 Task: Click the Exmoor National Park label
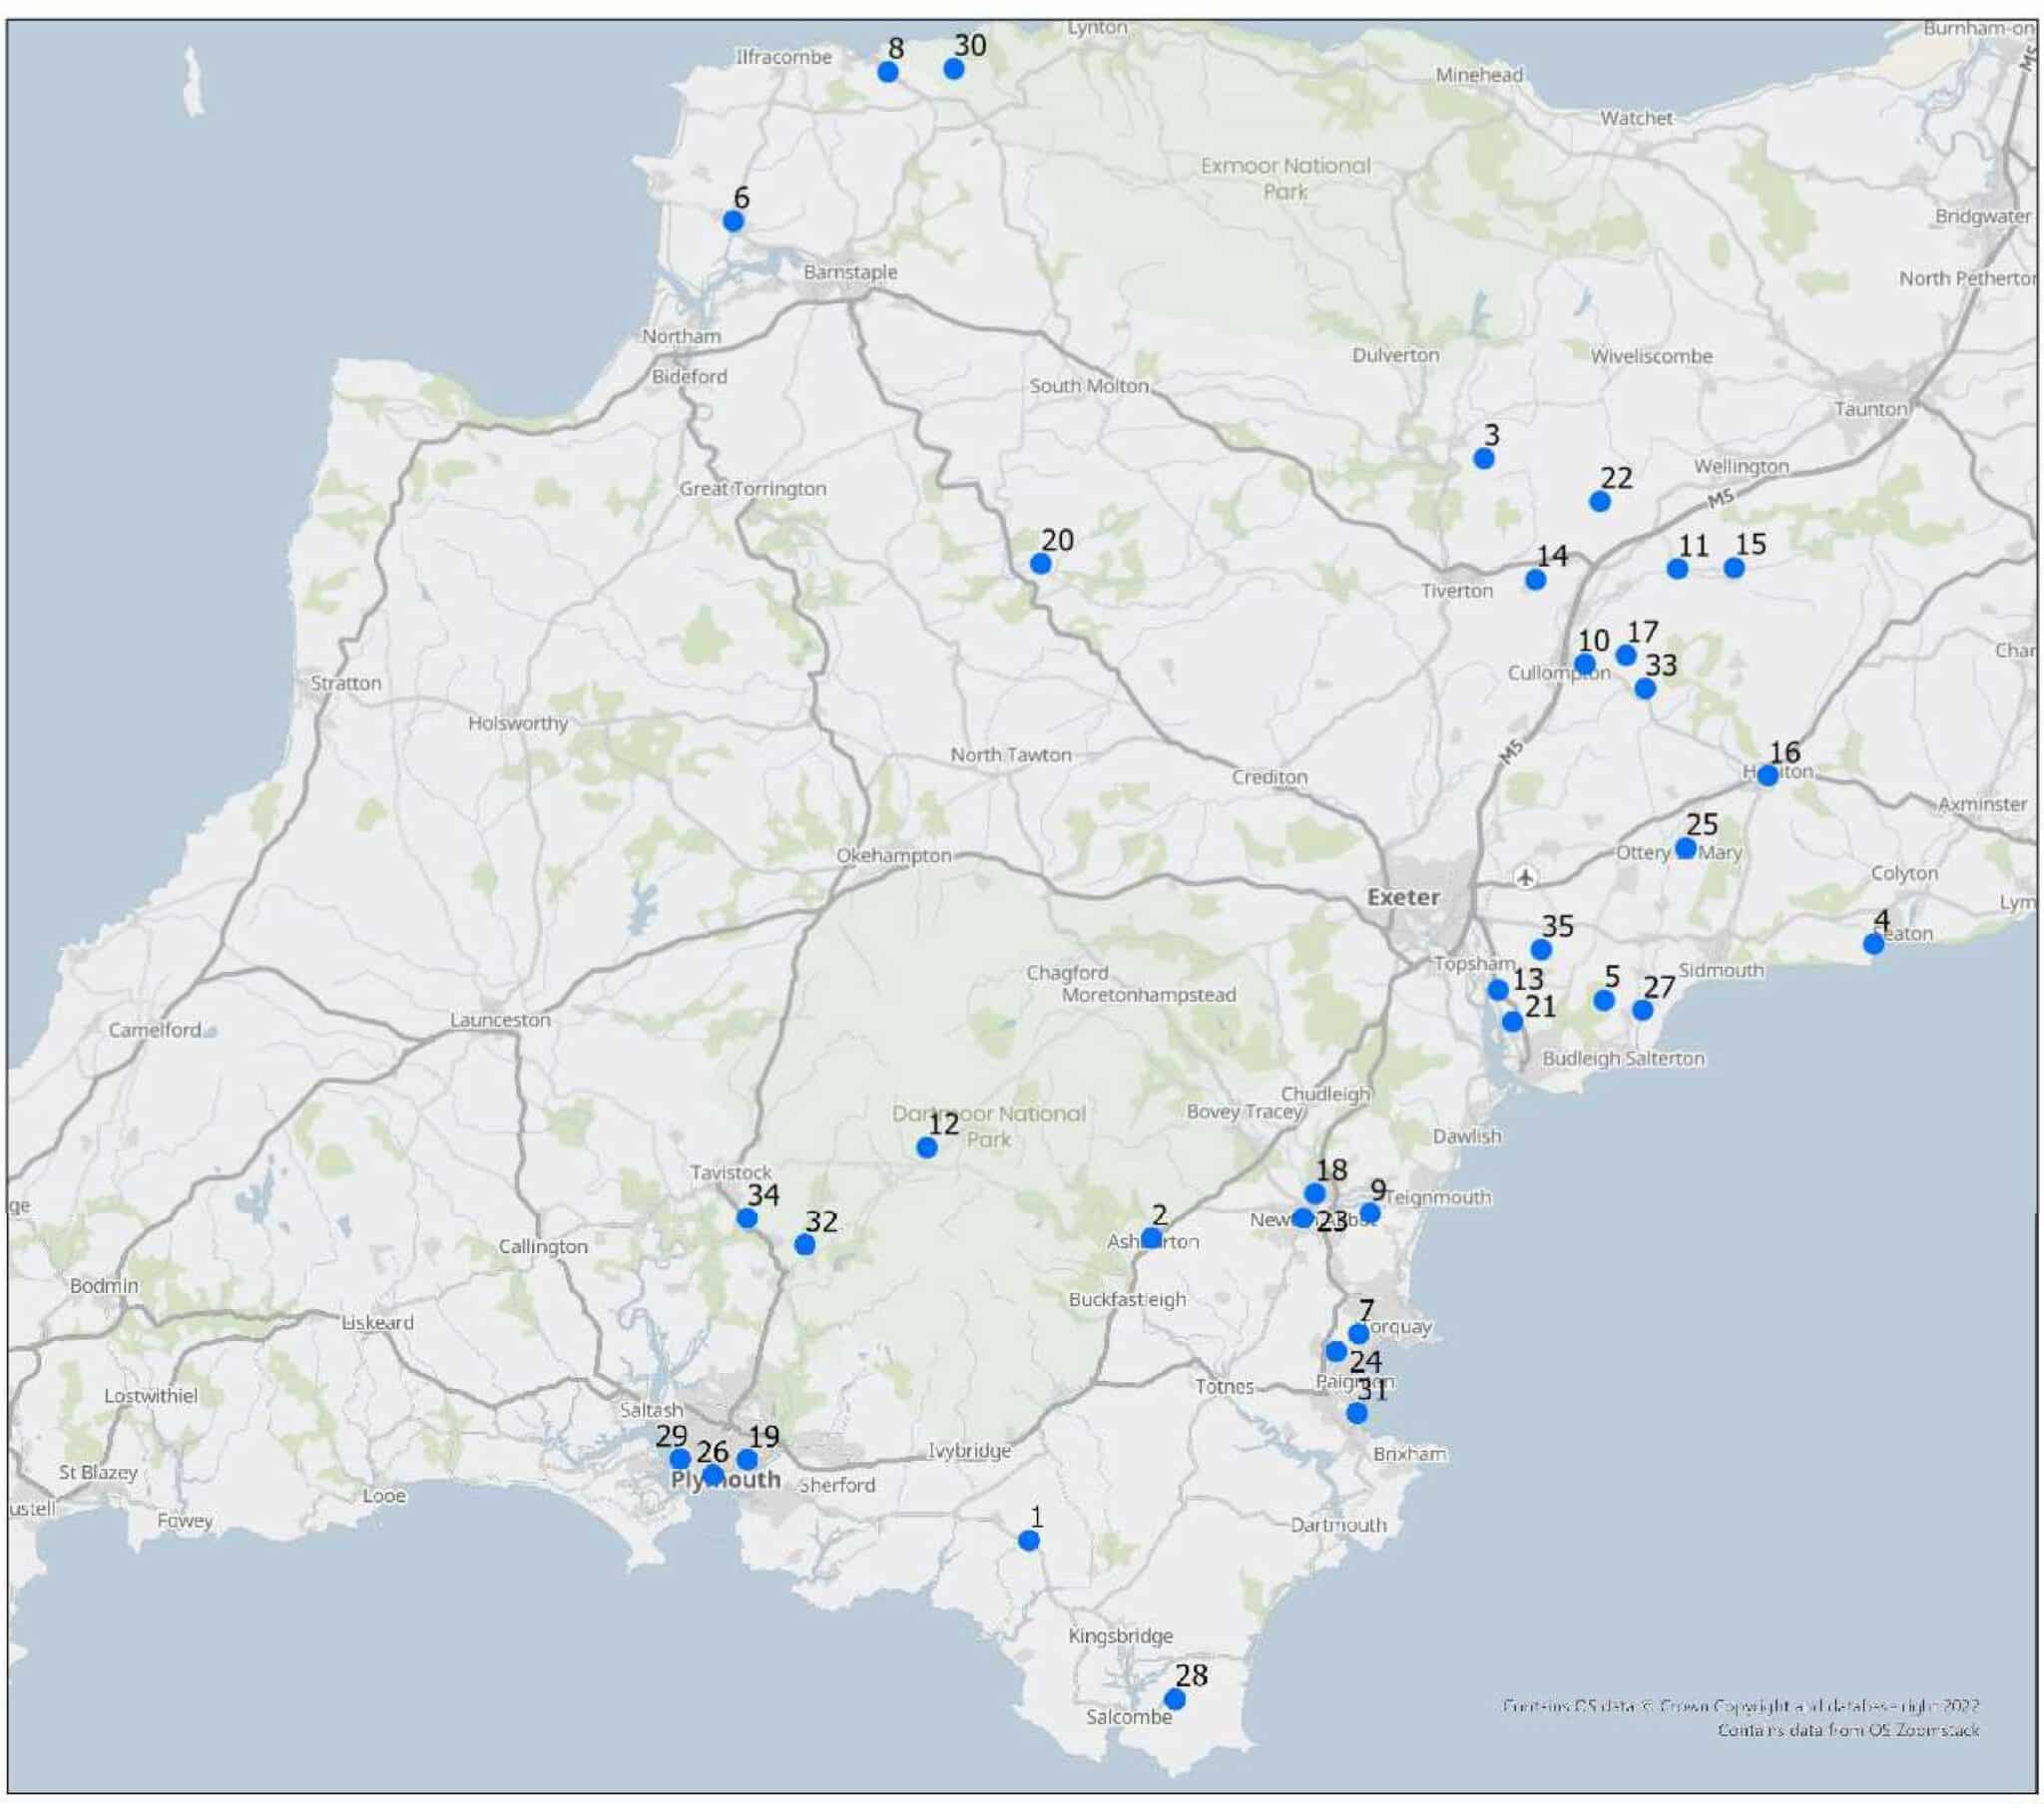[x=1285, y=178]
